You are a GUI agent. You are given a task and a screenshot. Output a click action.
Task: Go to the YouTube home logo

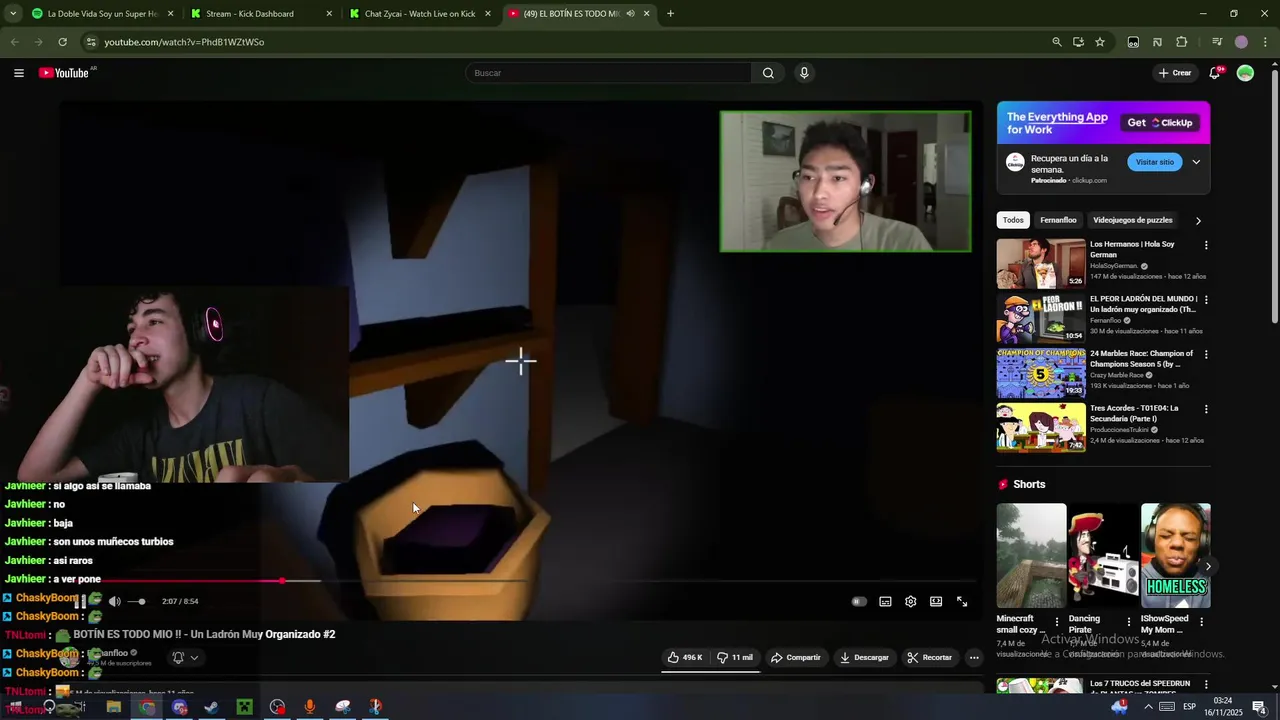click(64, 73)
